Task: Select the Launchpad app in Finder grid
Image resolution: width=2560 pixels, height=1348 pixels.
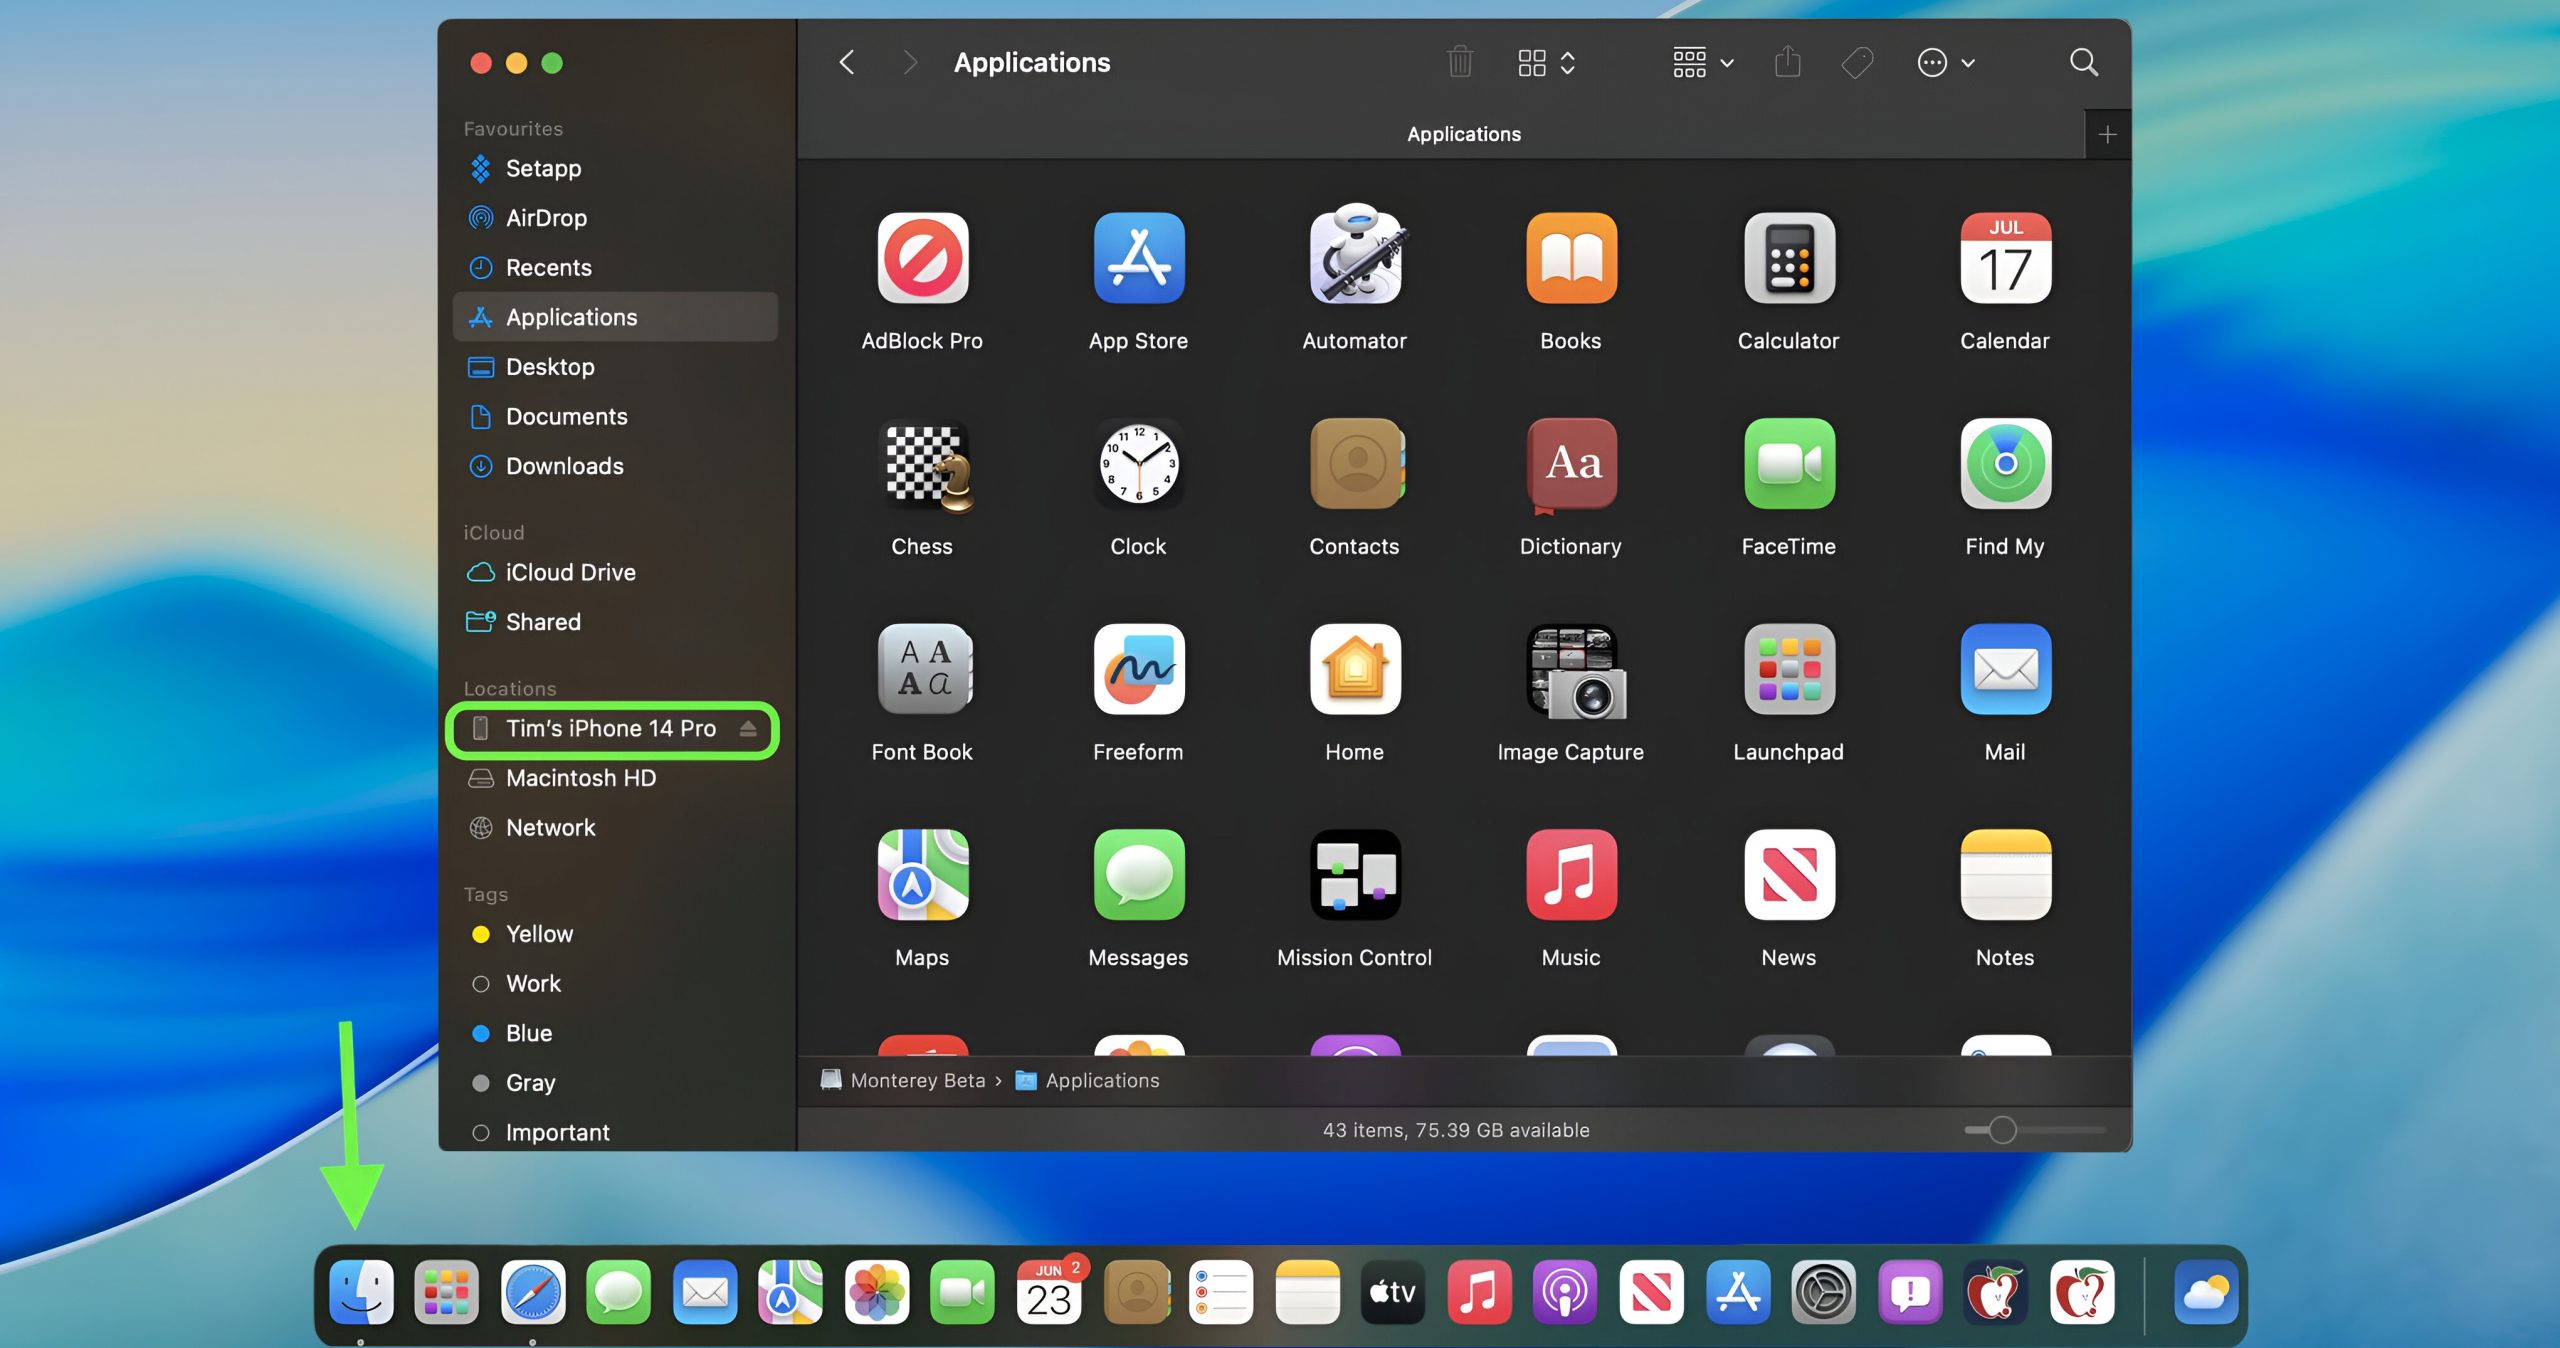Action: [x=1788, y=669]
